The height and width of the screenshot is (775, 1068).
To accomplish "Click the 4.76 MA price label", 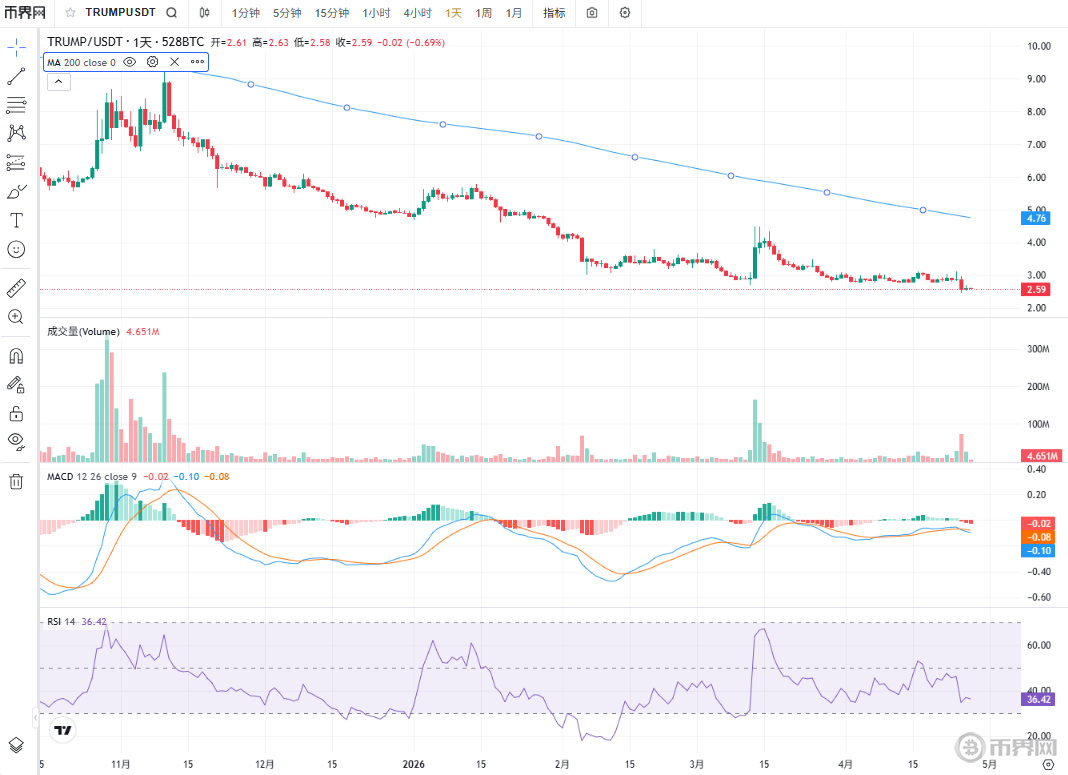I will coord(1035,219).
